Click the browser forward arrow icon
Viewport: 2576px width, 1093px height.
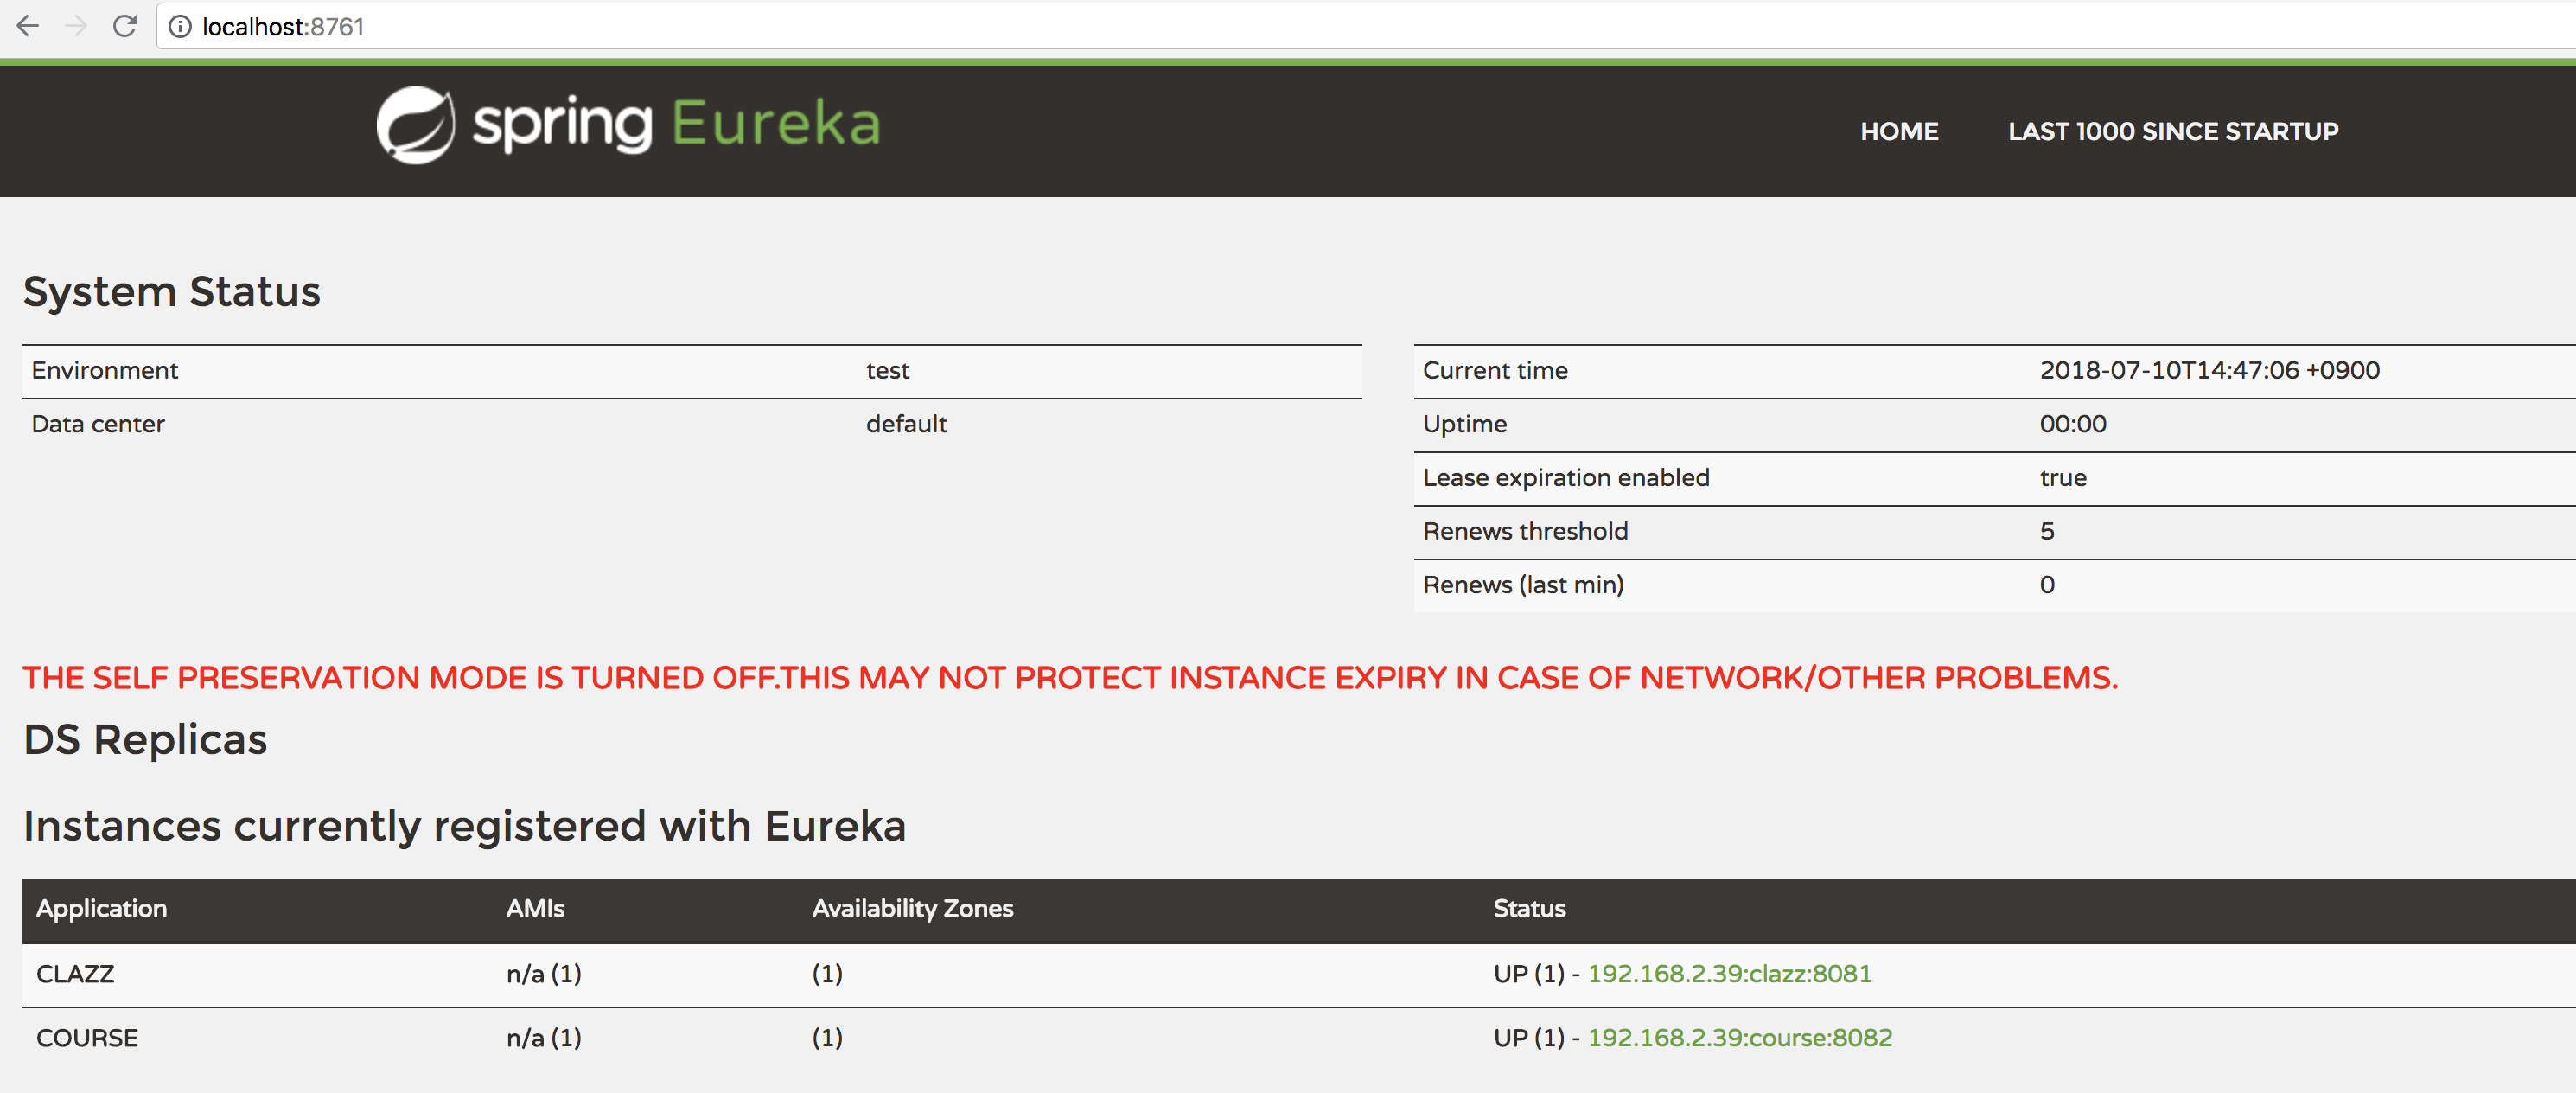(76, 26)
